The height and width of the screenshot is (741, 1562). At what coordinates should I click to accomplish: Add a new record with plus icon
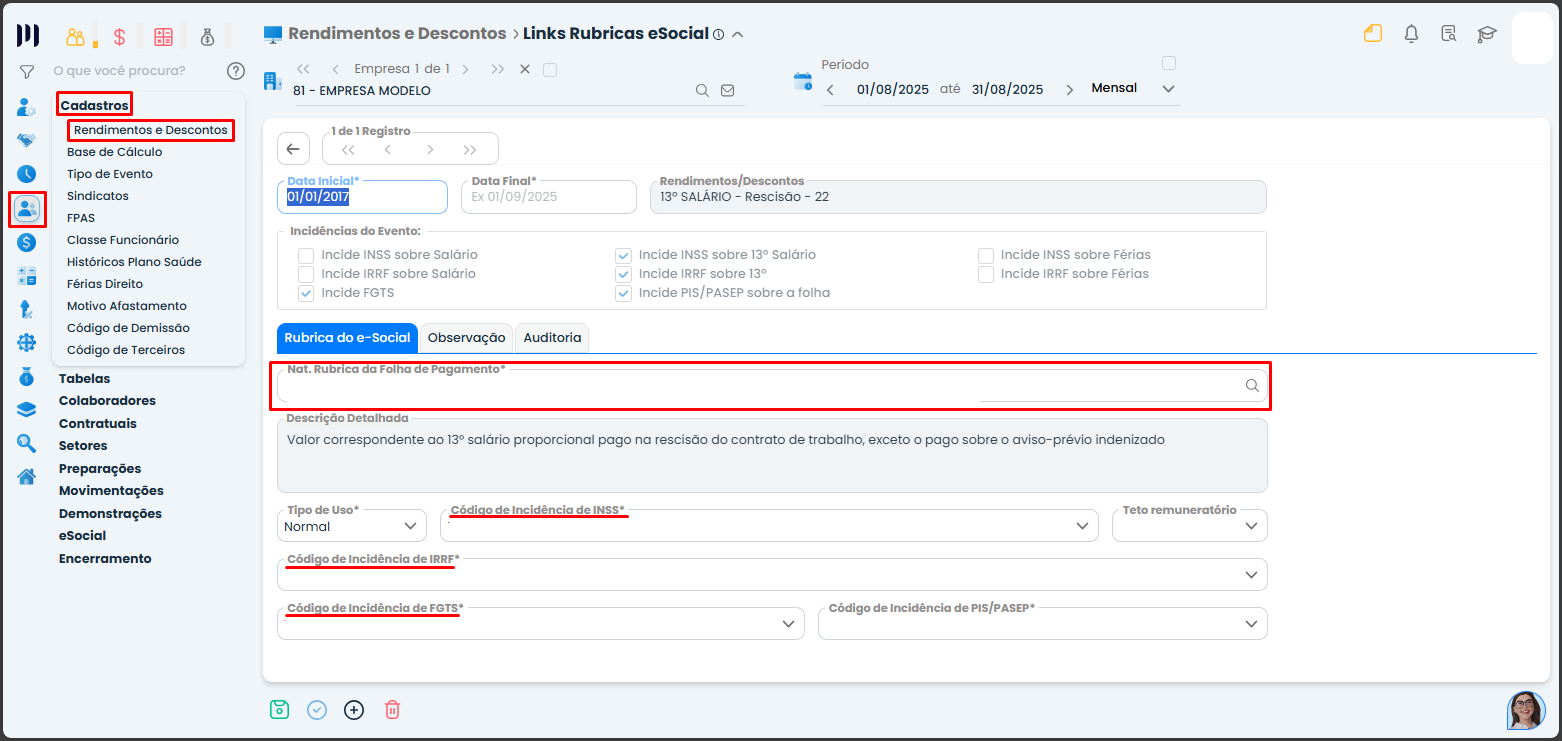pos(354,710)
